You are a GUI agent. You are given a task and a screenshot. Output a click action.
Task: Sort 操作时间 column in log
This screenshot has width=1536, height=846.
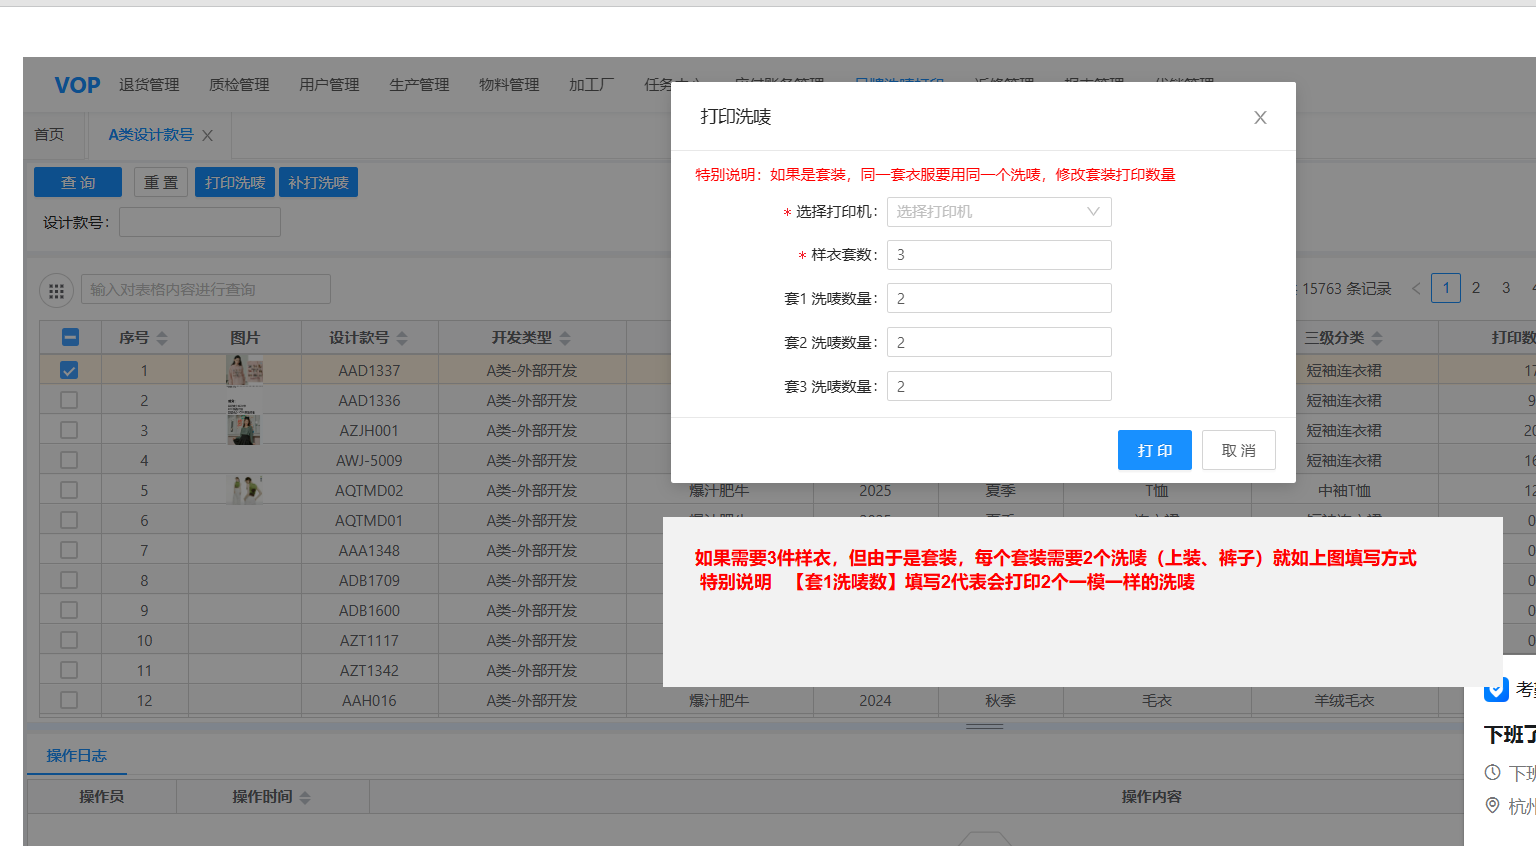point(305,798)
